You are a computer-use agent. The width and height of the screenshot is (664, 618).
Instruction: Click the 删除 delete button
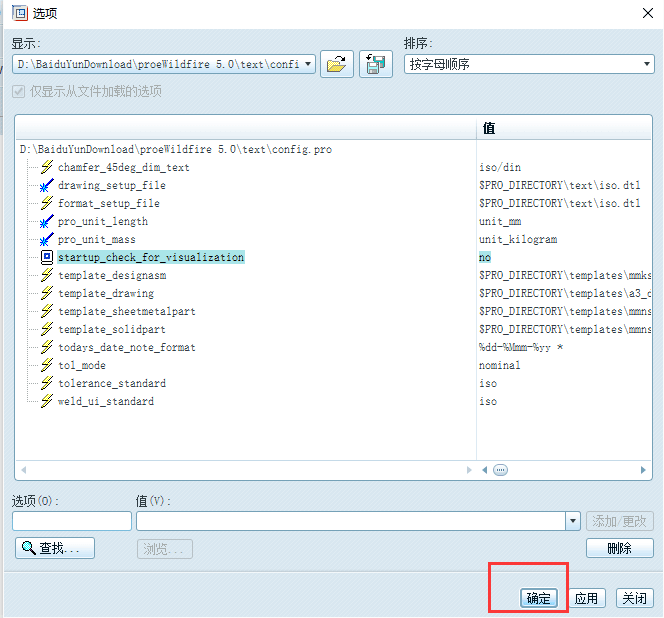619,548
